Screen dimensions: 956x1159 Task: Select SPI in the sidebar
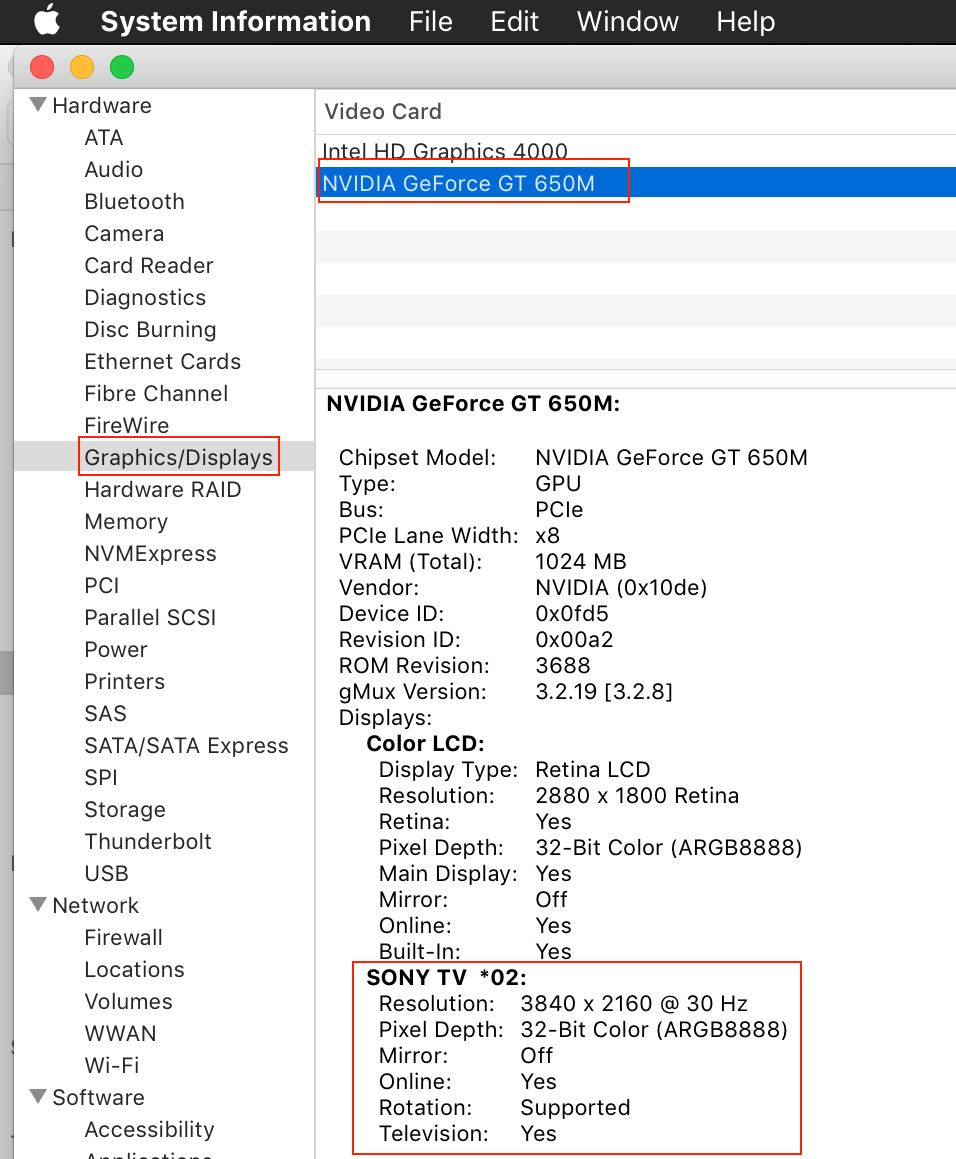click(101, 777)
